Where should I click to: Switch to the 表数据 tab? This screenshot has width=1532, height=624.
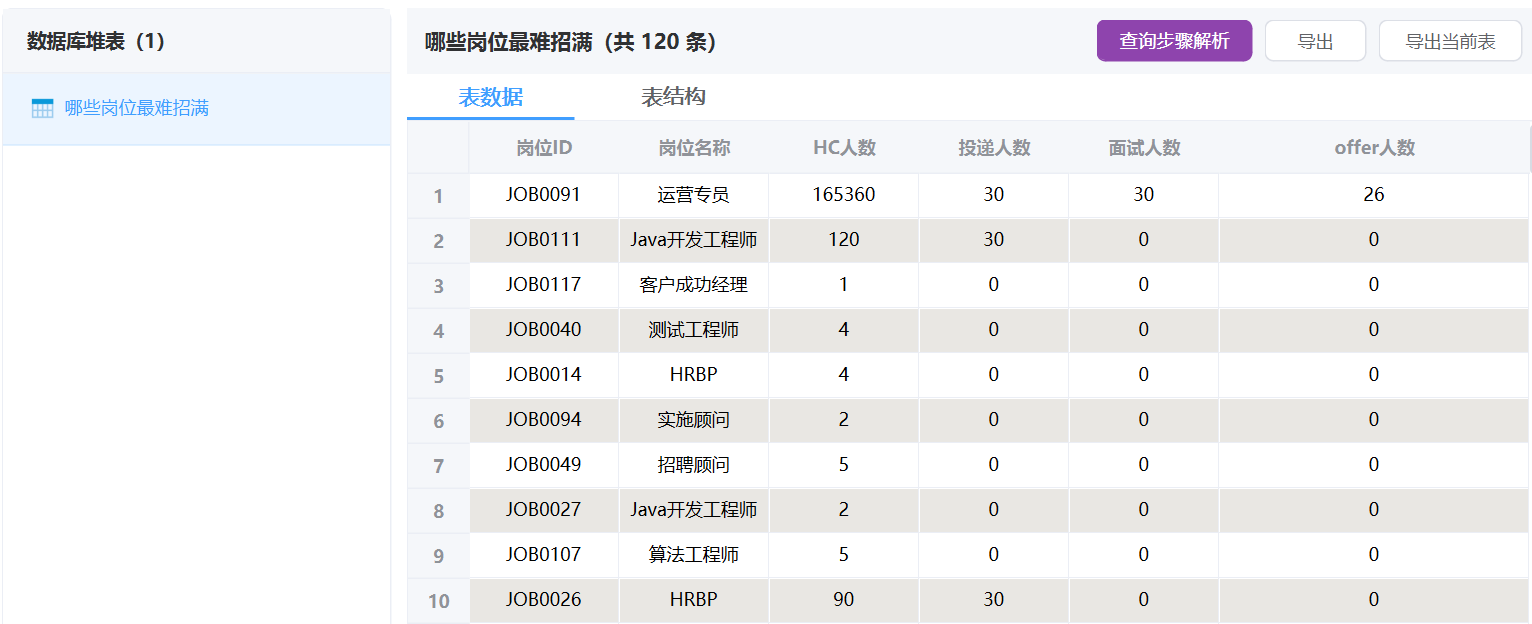tap(490, 97)
